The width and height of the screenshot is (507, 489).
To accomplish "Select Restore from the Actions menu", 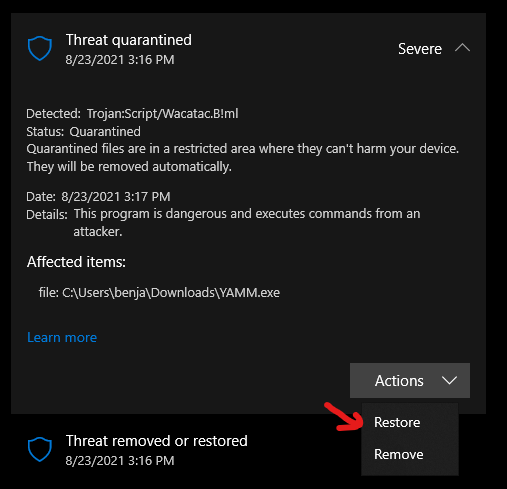I will 397,422.
